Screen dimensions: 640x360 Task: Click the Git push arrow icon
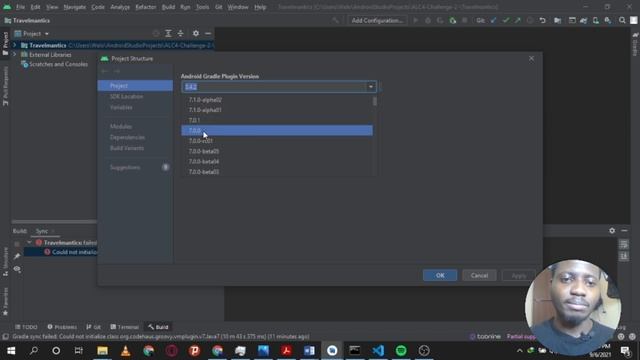pos(518,20)
